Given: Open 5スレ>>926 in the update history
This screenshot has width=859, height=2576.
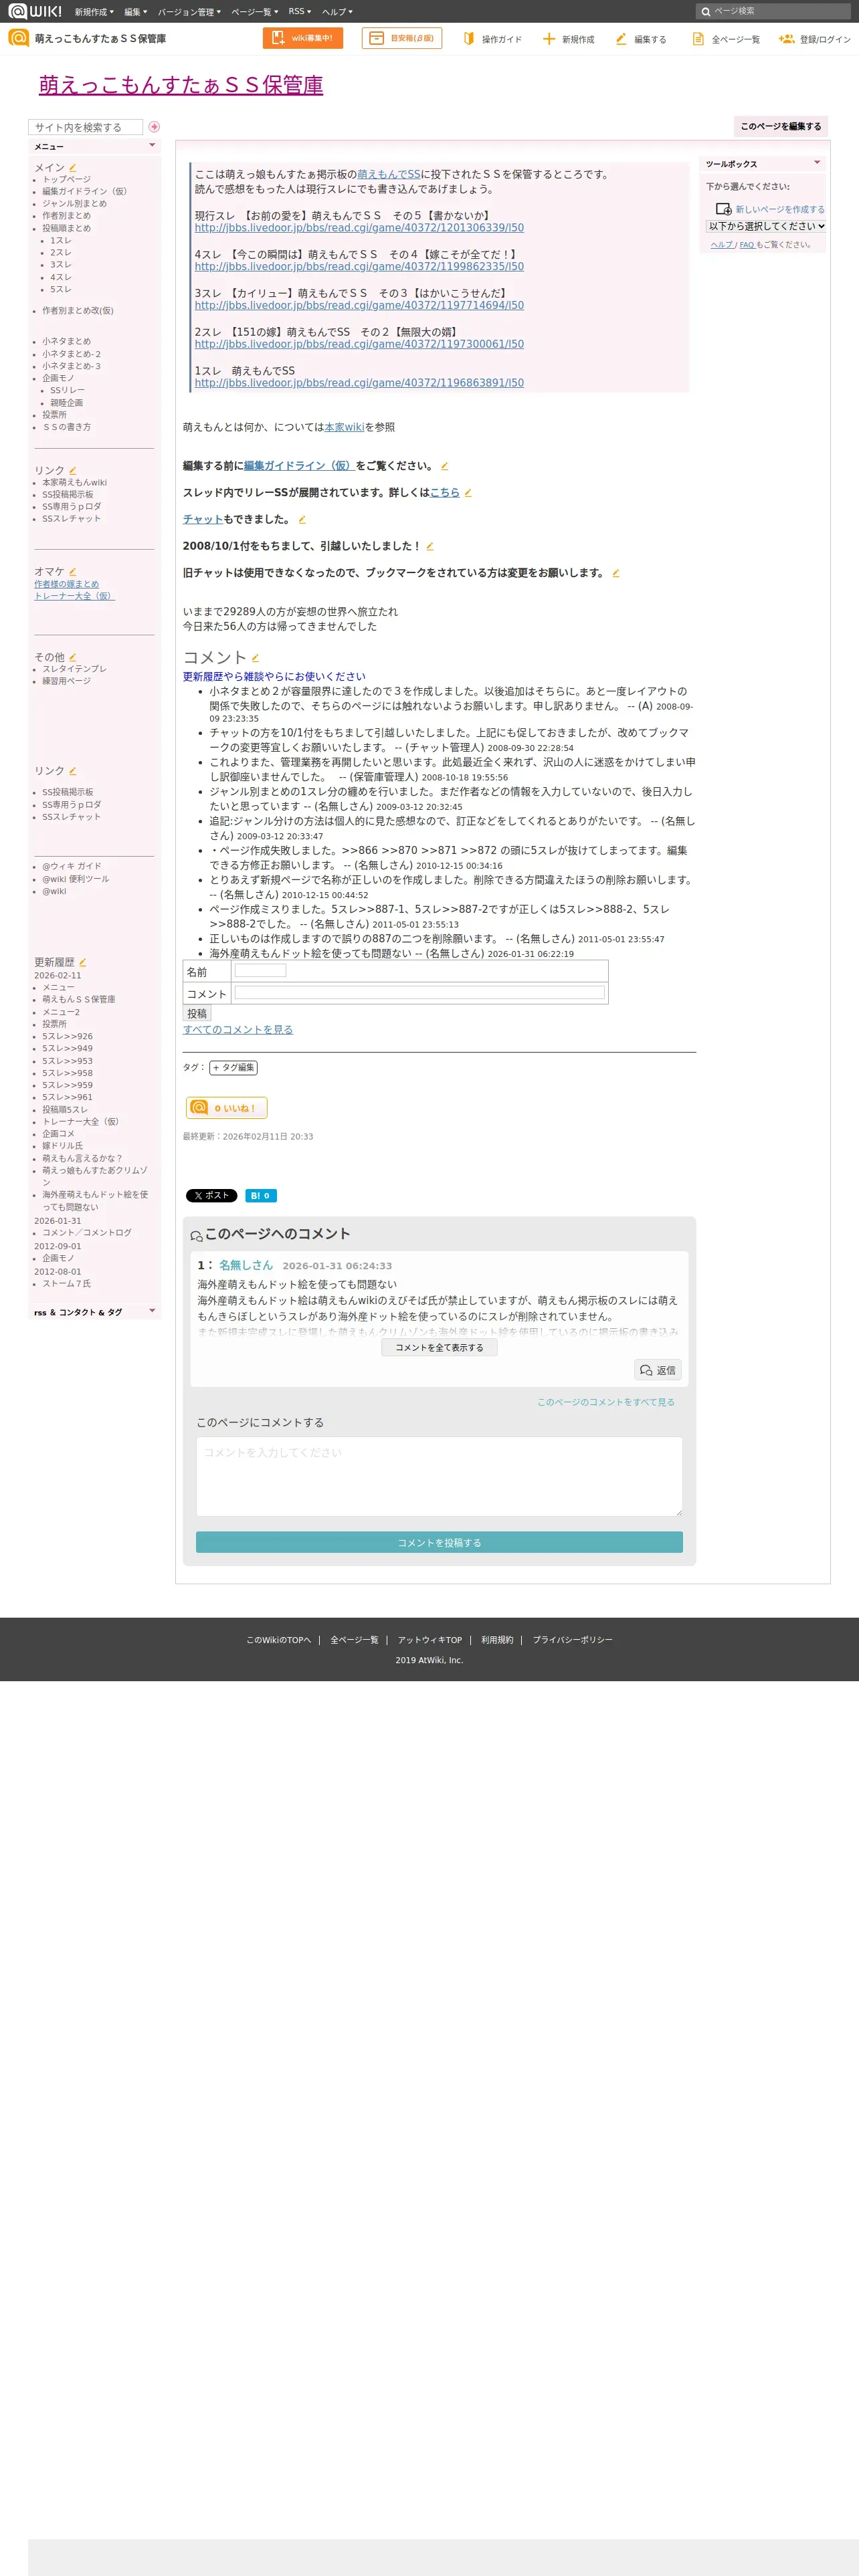Looking at the screenshot, I should [67, 1036].
